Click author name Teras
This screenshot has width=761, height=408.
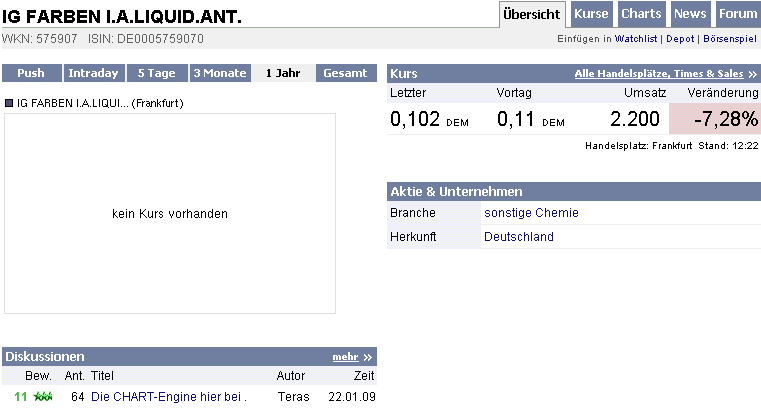coord(294,397)
